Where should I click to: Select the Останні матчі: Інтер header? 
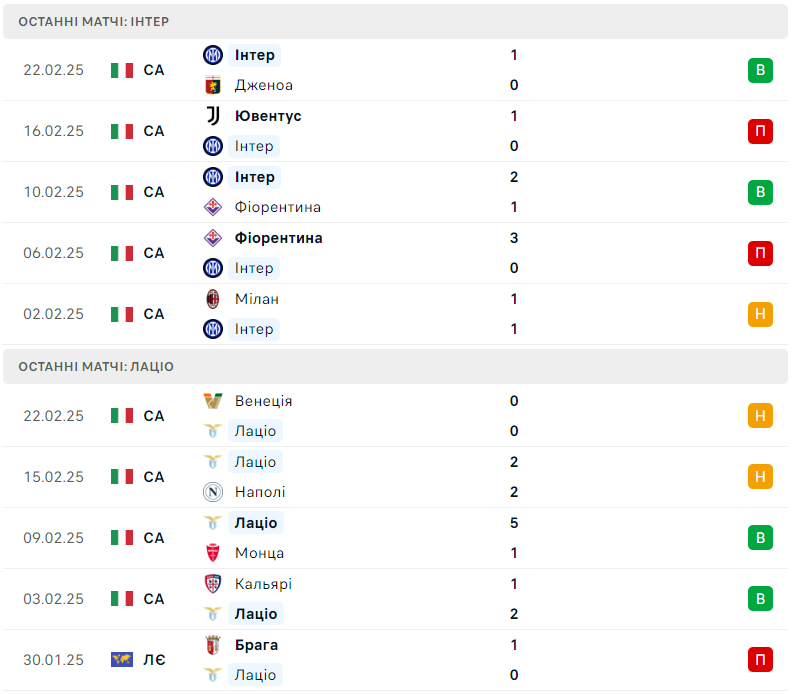94,21
